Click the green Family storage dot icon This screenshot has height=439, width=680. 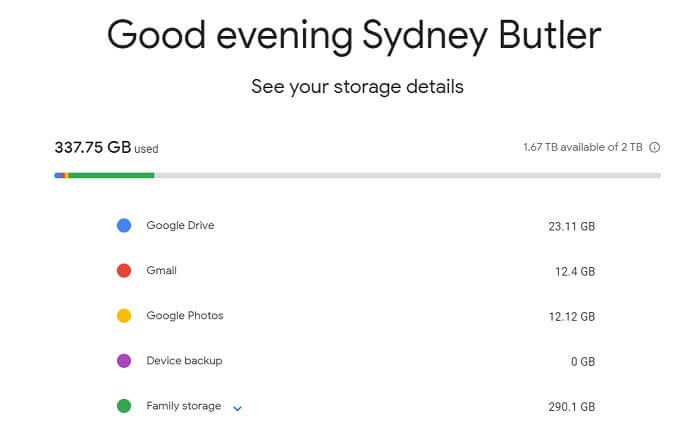124,406
